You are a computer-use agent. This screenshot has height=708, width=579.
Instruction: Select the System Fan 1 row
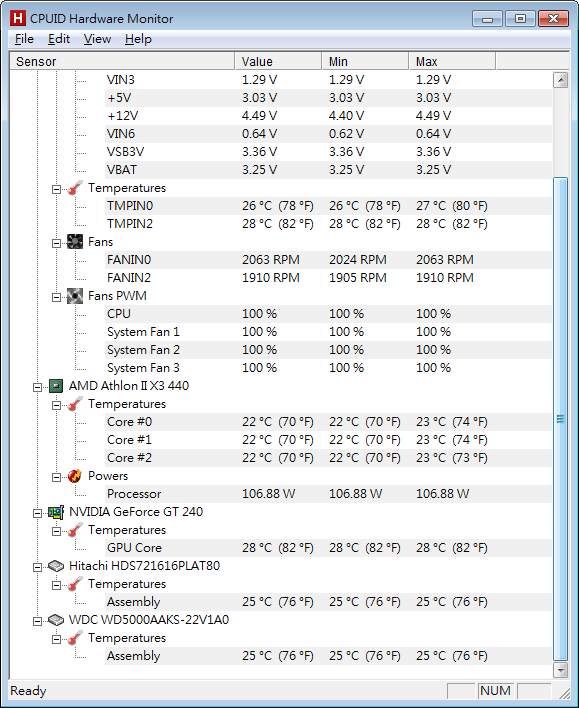point(328,332)
